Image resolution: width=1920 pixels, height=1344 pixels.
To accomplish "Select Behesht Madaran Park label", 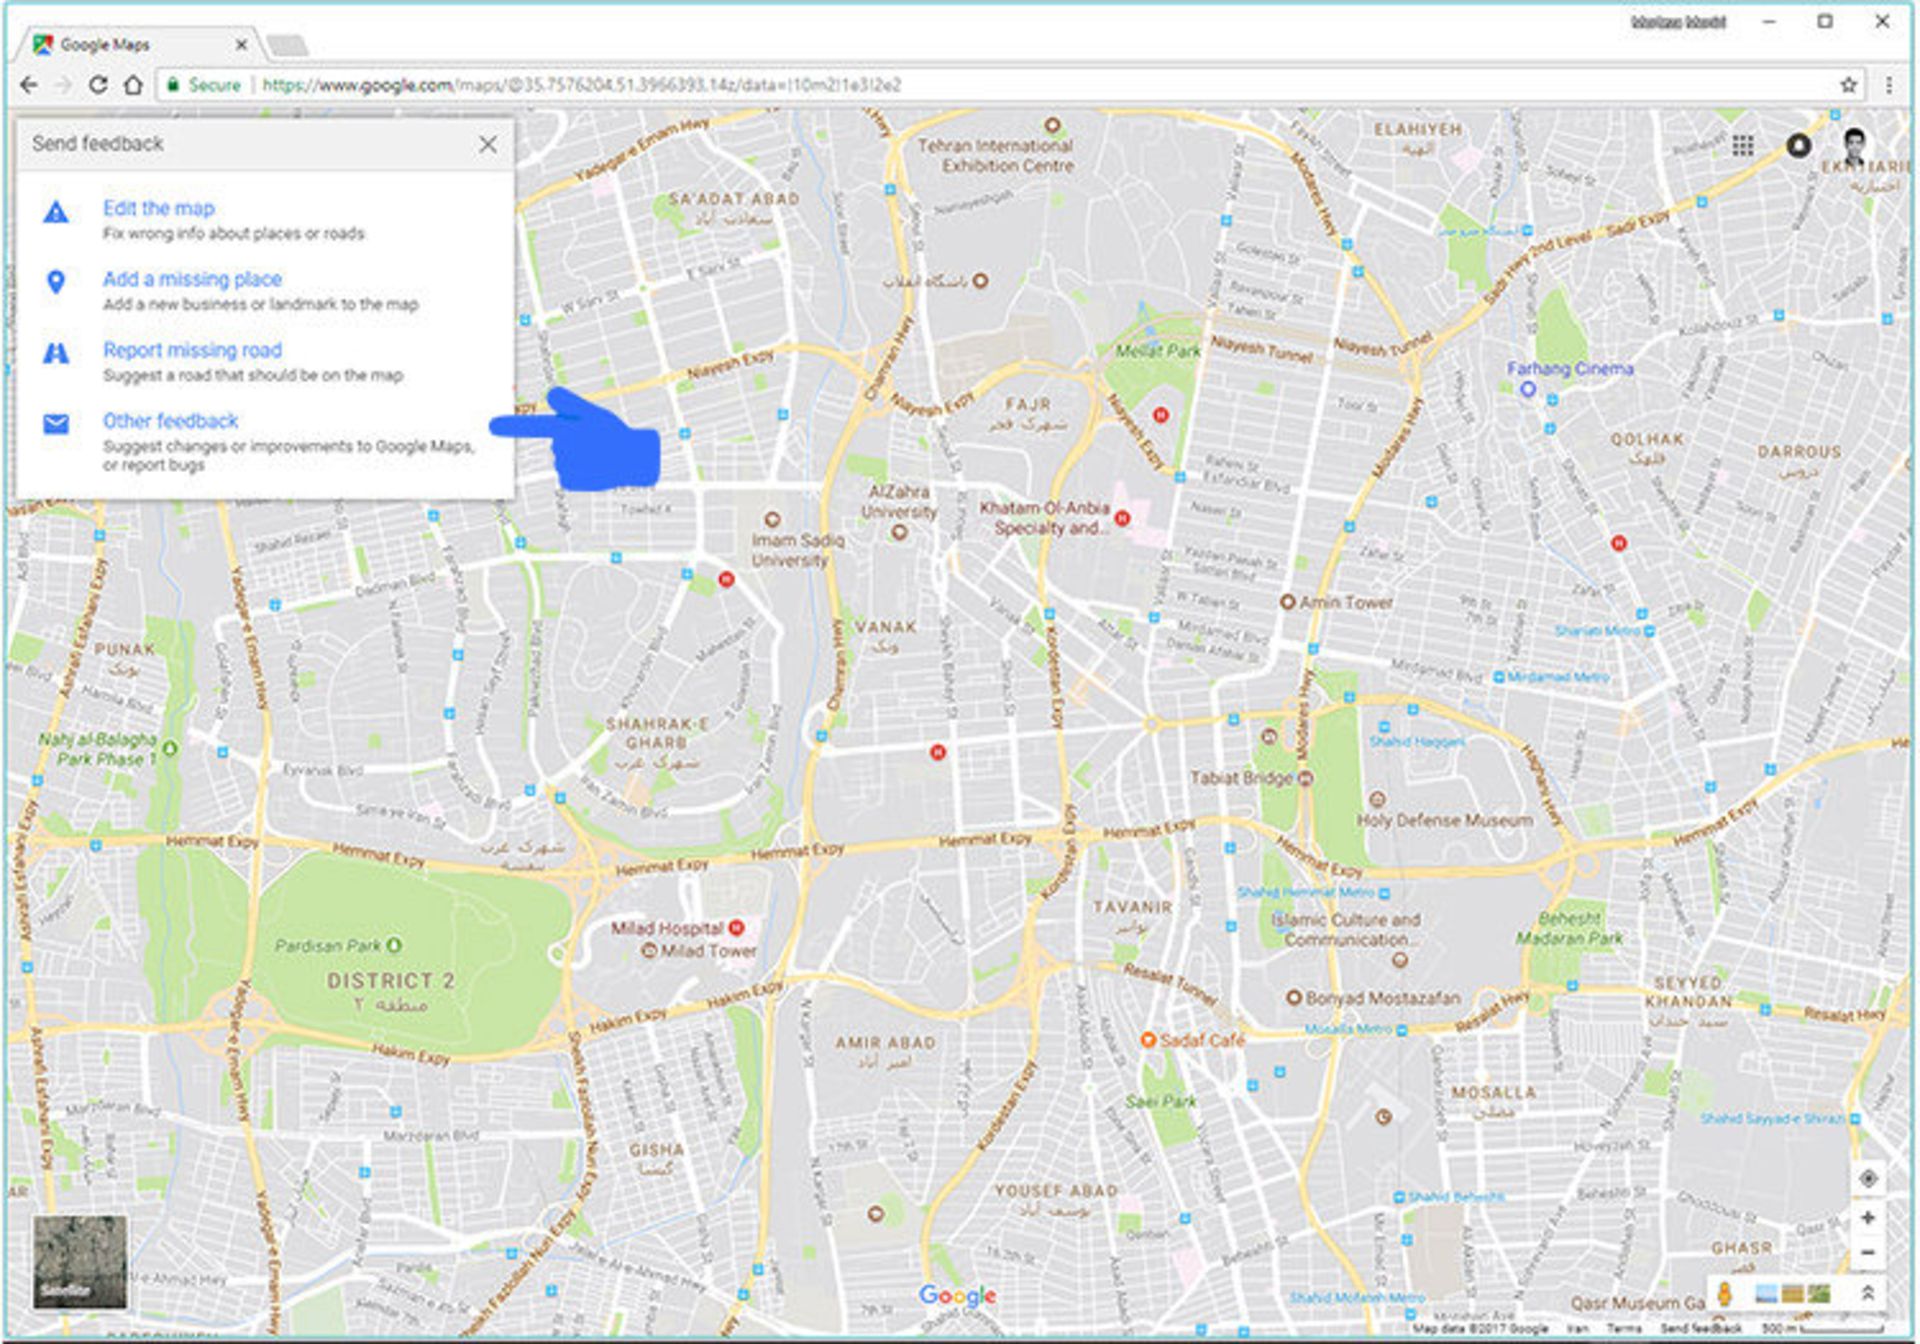I will coord(1569,928).
